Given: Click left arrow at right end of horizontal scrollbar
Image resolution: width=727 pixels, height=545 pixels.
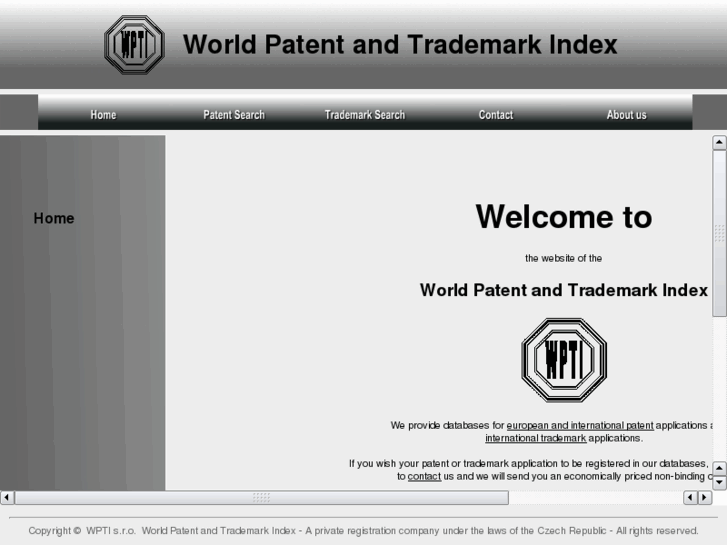Looking at the screenshot, I should pos(690,497).
